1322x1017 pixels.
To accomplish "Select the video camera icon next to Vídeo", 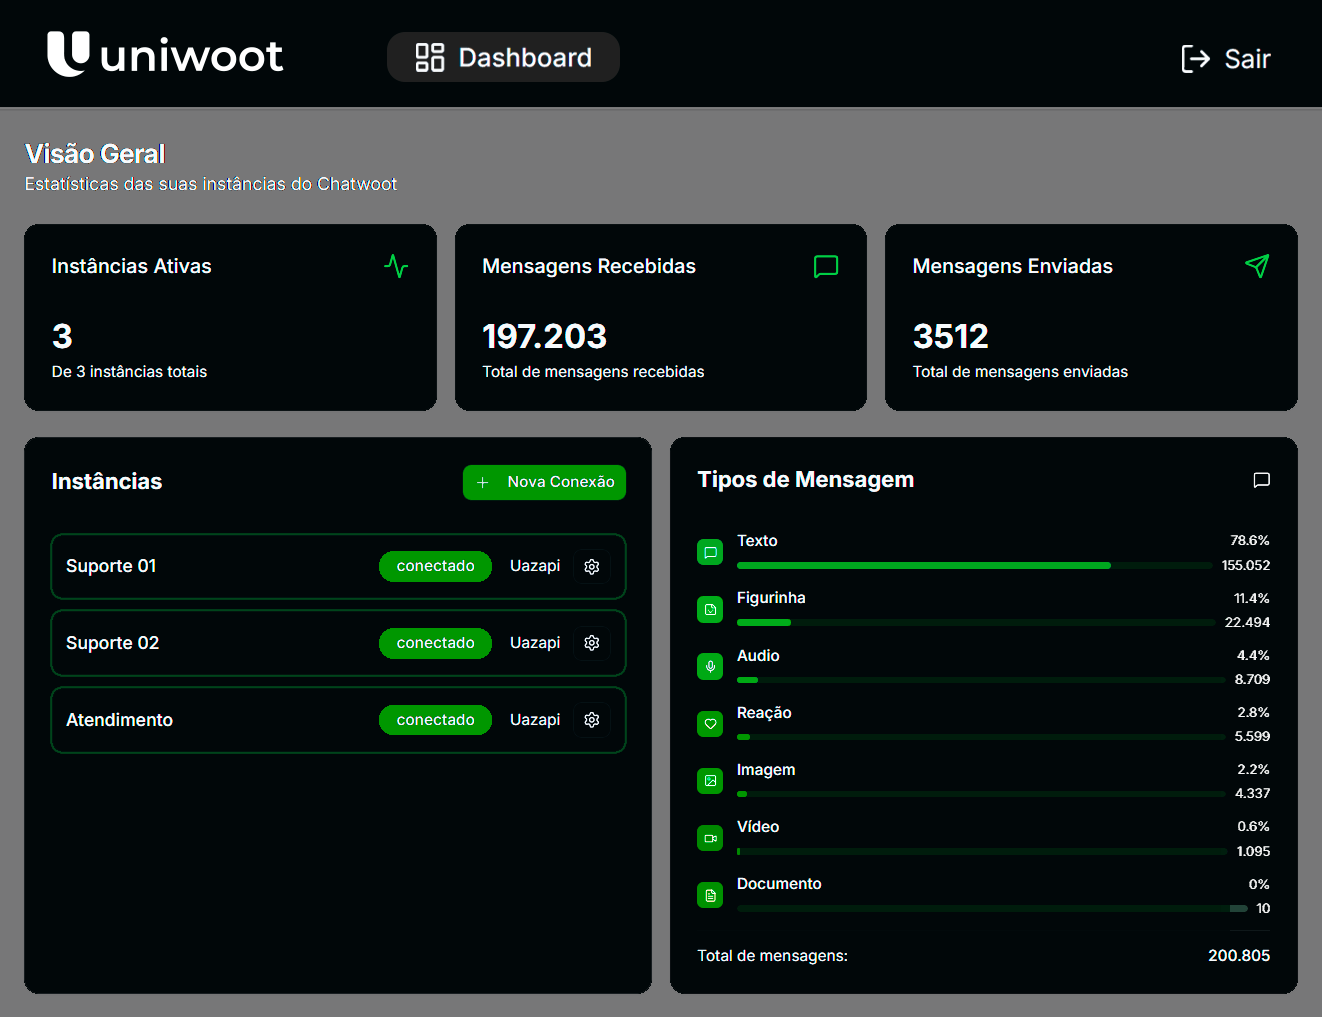I will click(710, 837).
